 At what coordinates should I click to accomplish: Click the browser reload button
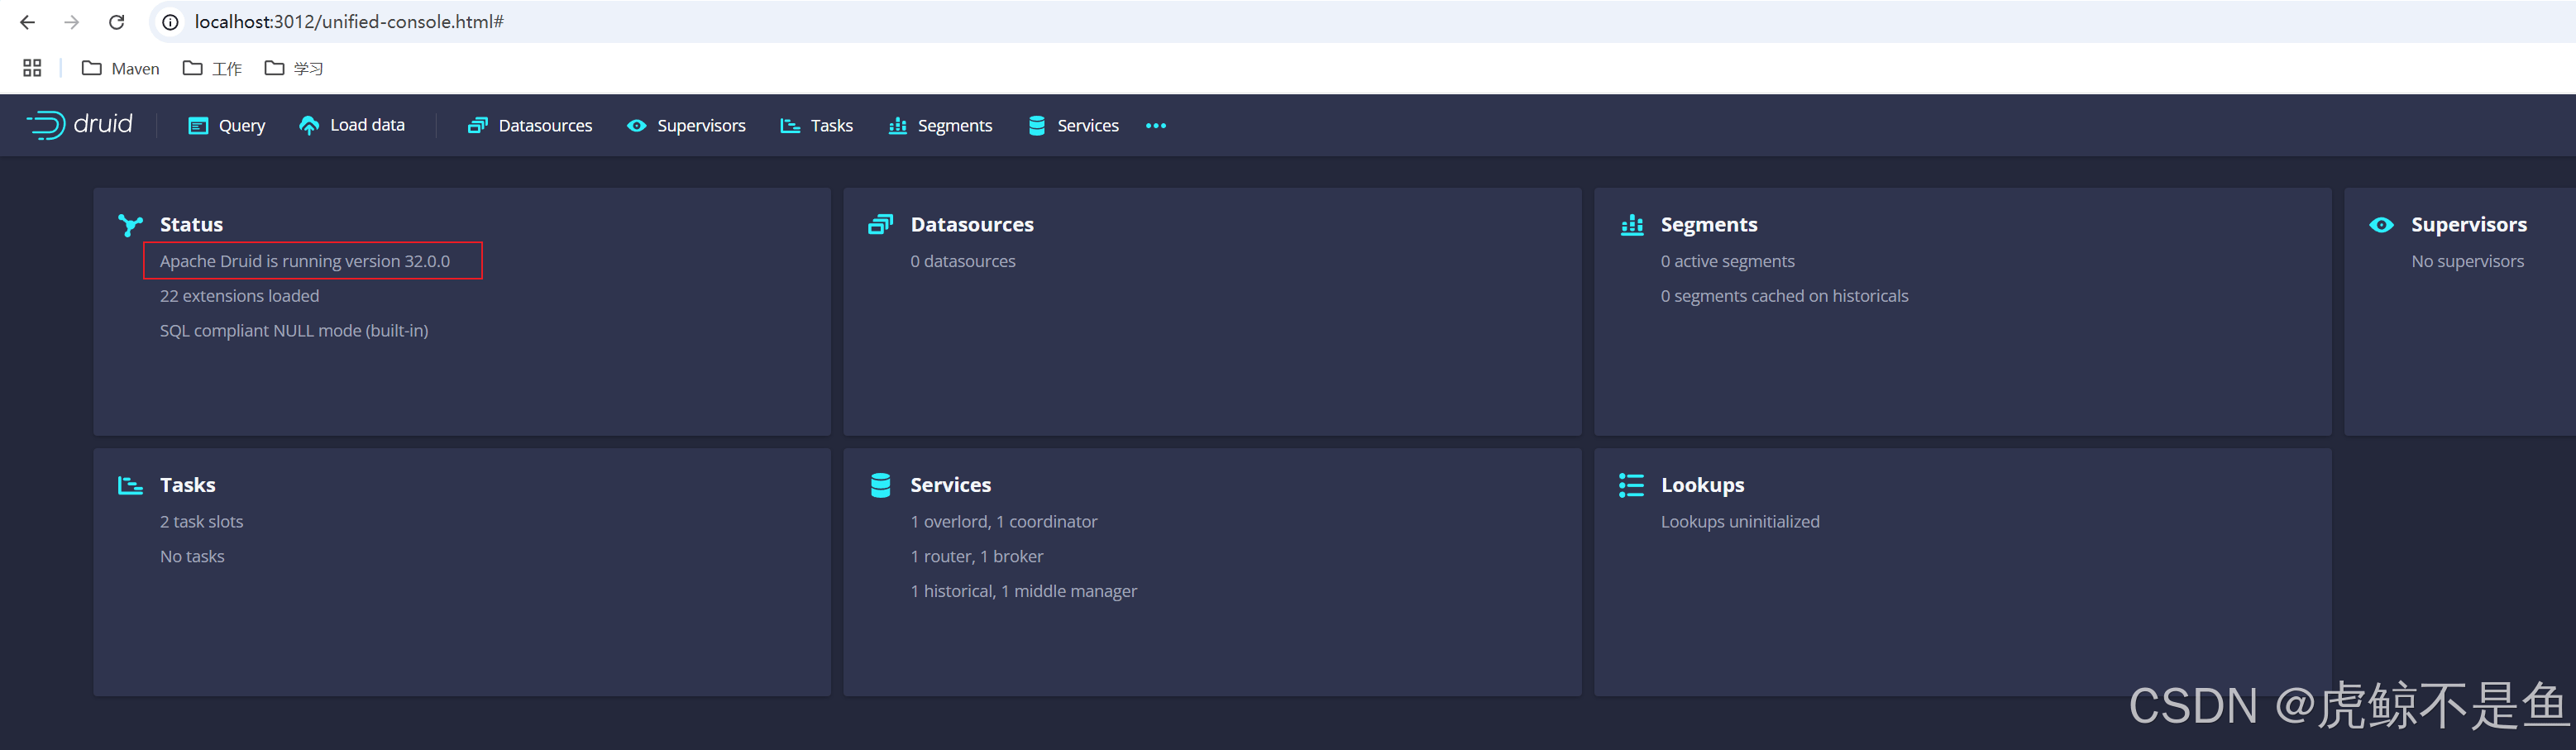(117, 22)
